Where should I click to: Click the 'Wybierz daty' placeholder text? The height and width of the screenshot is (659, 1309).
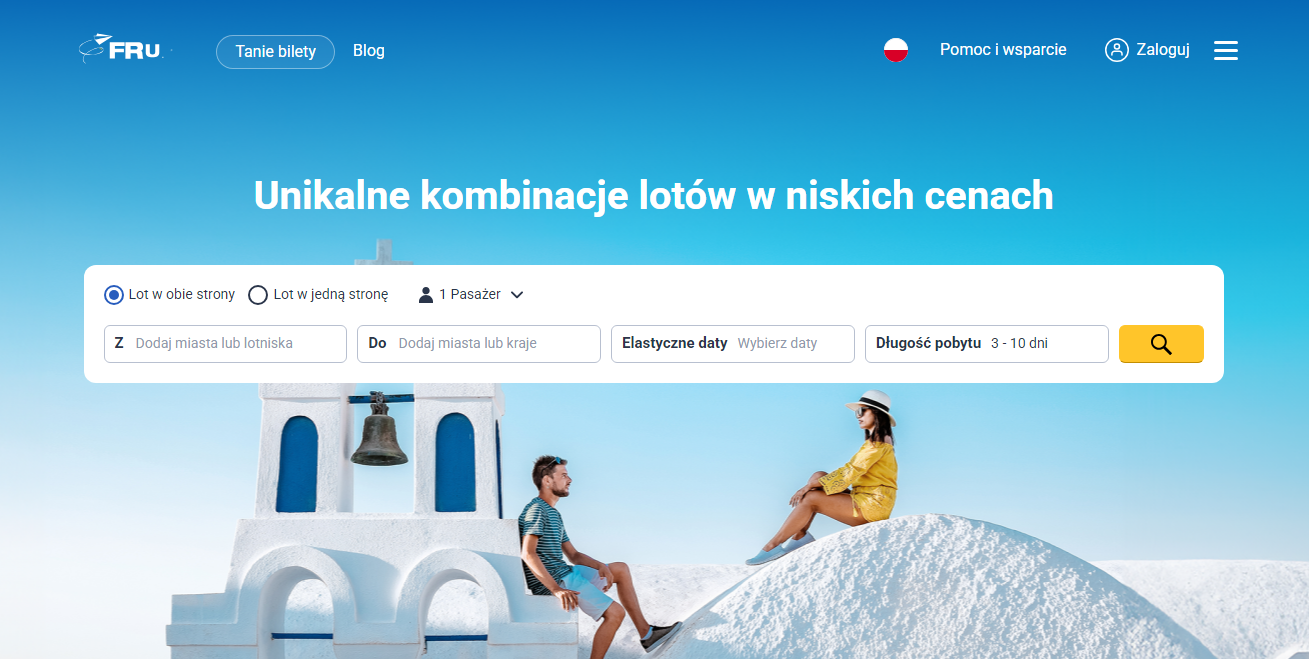778,343
